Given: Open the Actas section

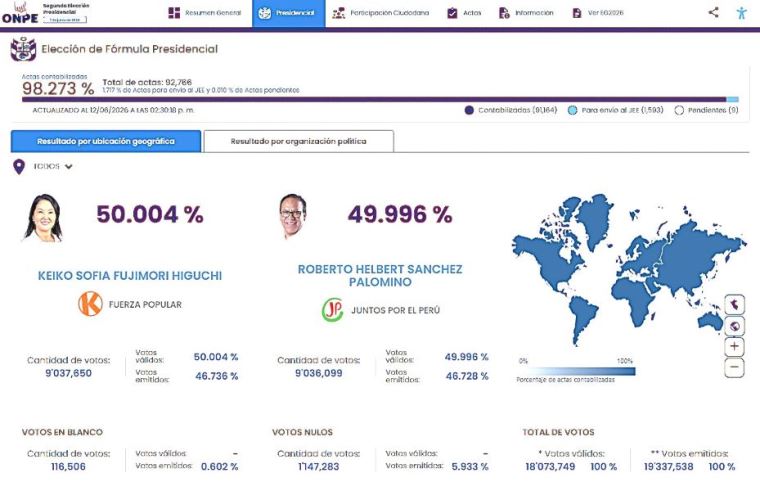Looking at the screenshot, I should [464, 13].
